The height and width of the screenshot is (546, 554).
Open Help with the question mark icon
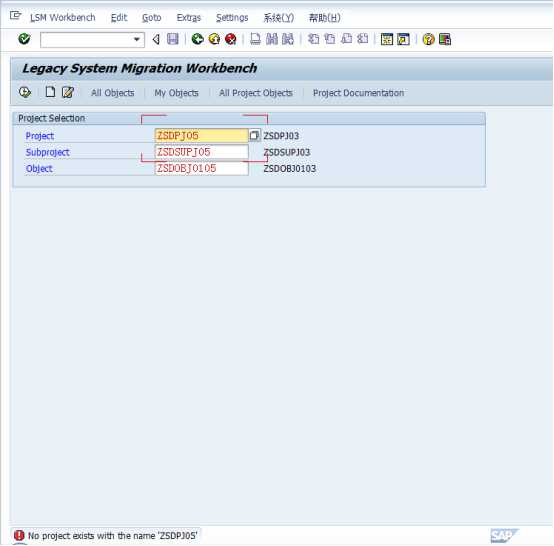[429, 39]
